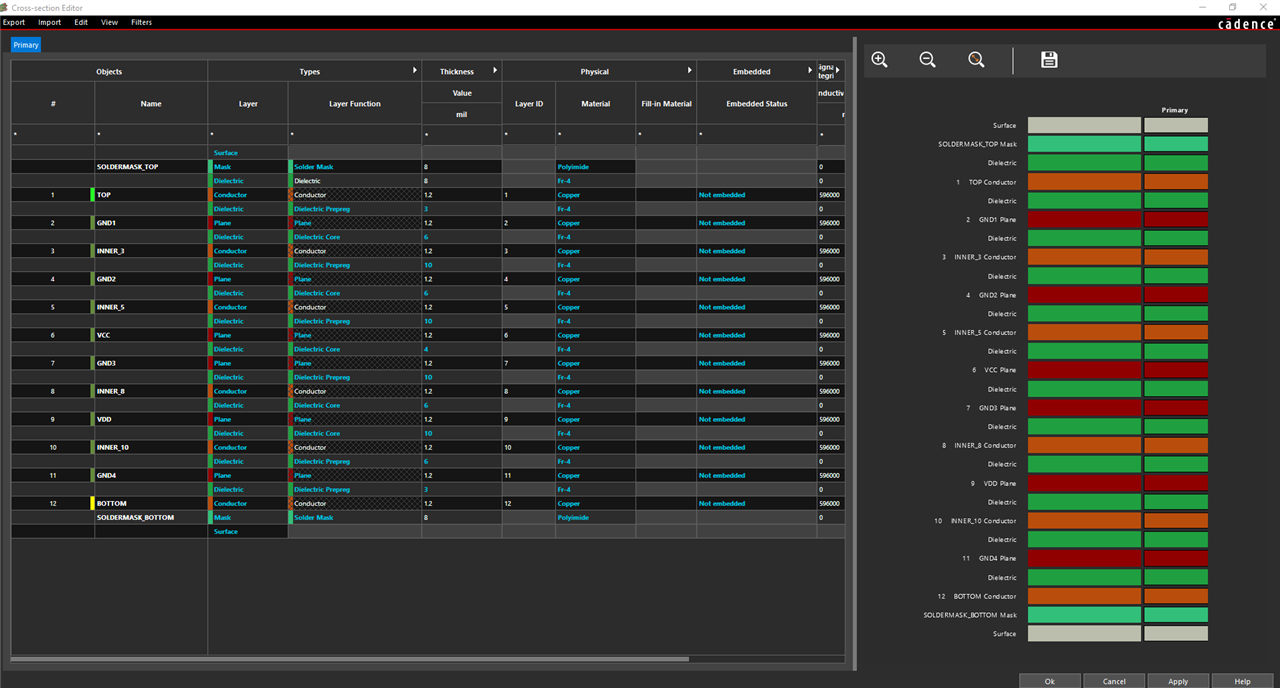Select the VCC name cell
This screenshot has height=688, width=1280.
click(151, 335)
